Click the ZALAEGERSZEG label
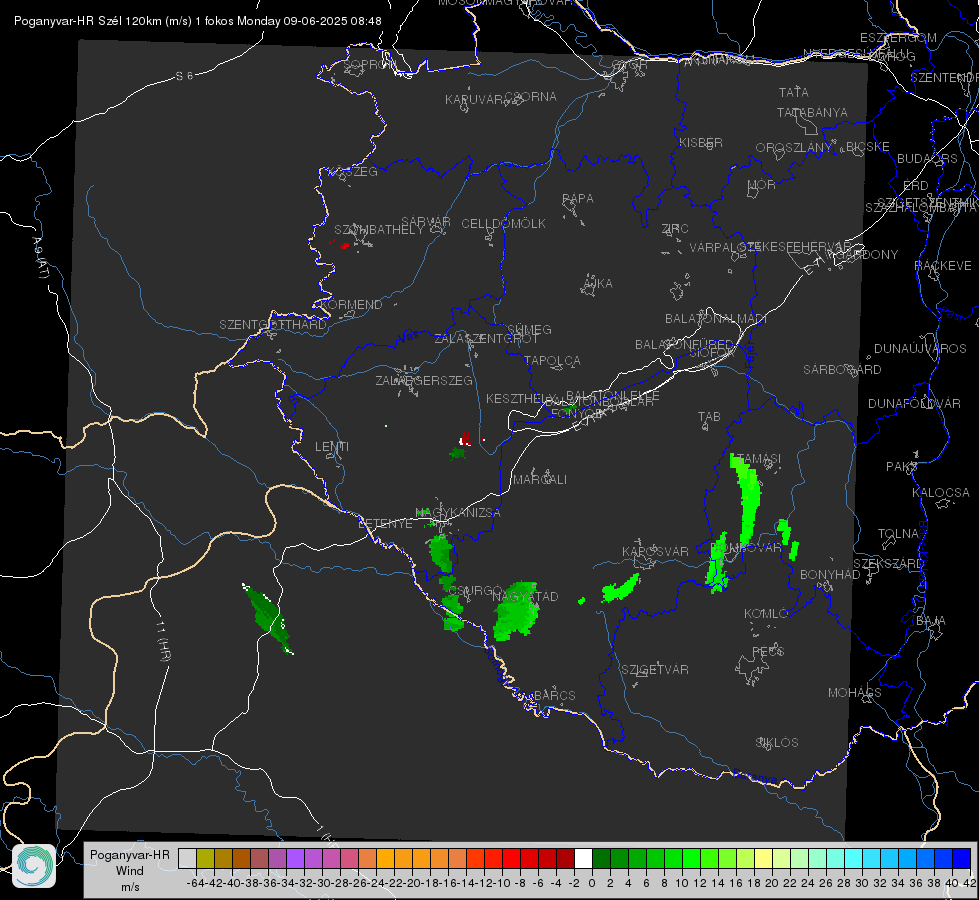Viewport: 979px width, 900px height. [x=424, y=380]
